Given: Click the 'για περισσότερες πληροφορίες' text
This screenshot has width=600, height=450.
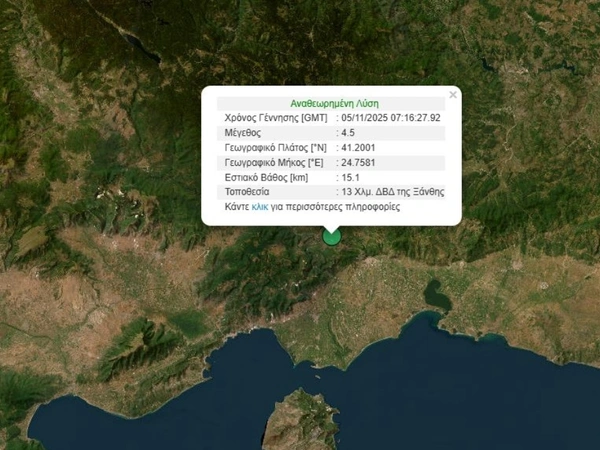Looking at the screenshot, I should 335,207.
